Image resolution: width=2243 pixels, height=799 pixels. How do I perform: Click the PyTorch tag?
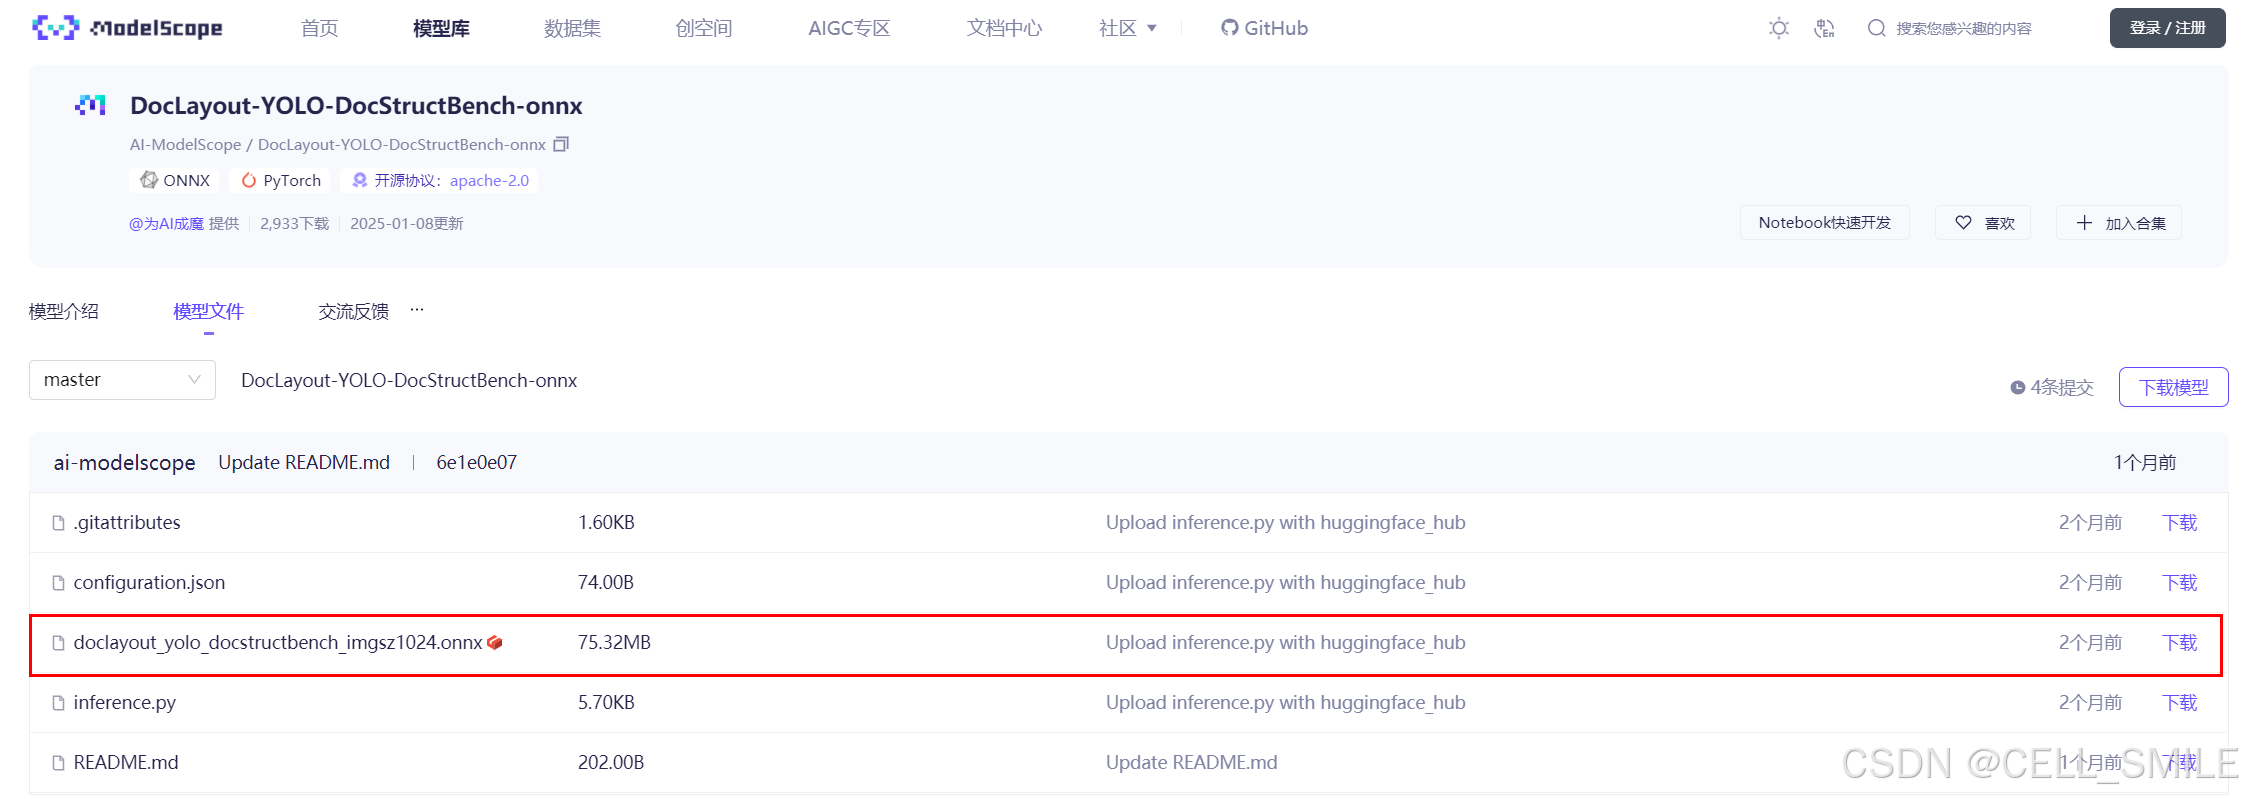point(281,180)
